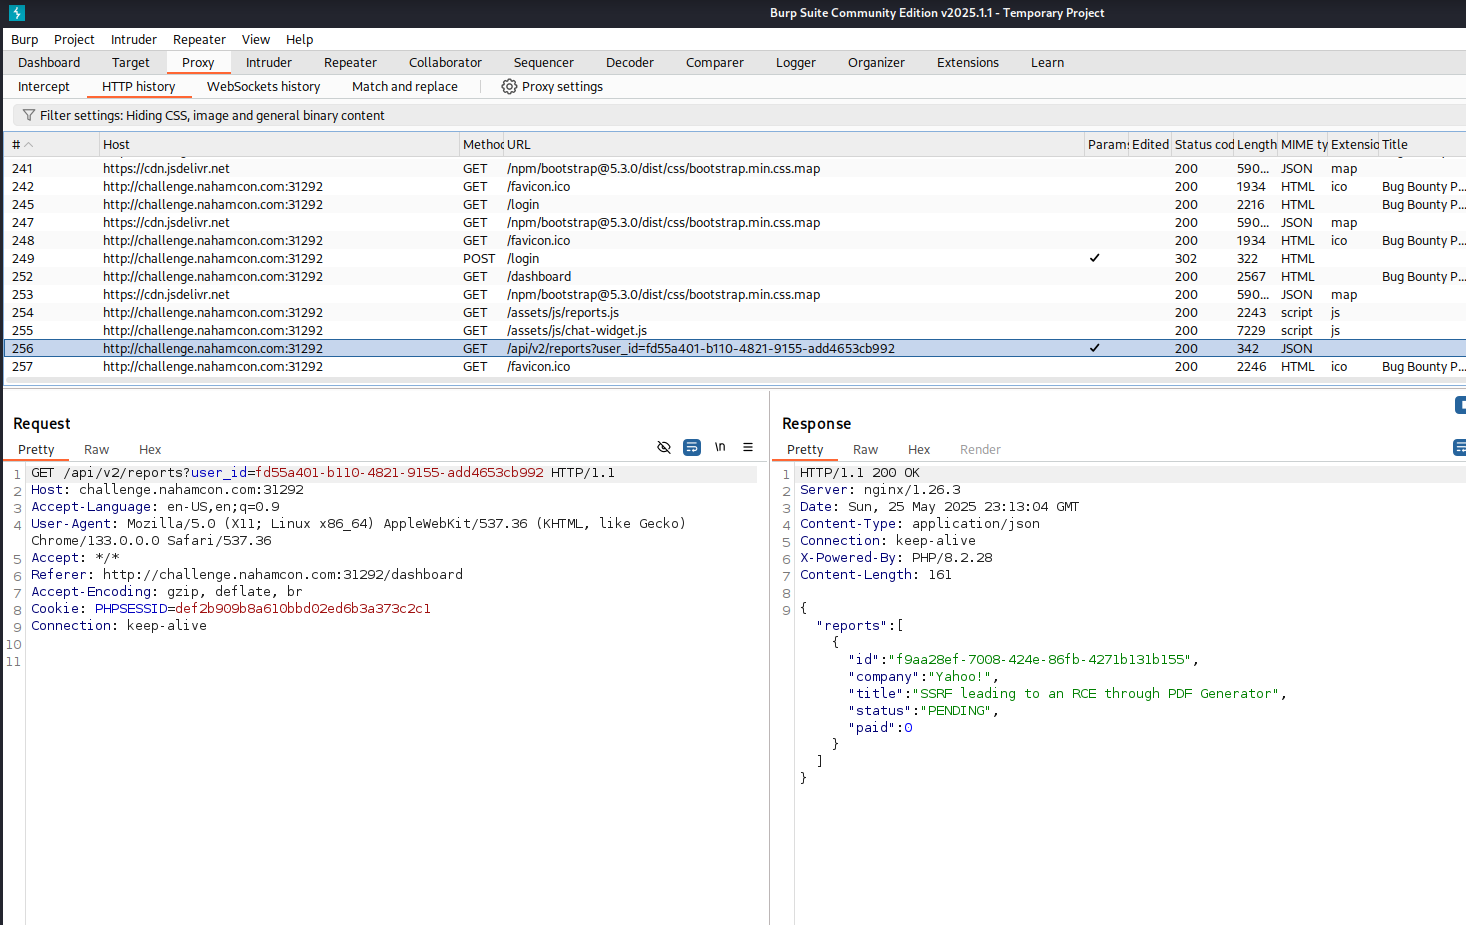Open the request panel hamburger menu
This screenshot has width=1466, height=925.
(747, 447)
